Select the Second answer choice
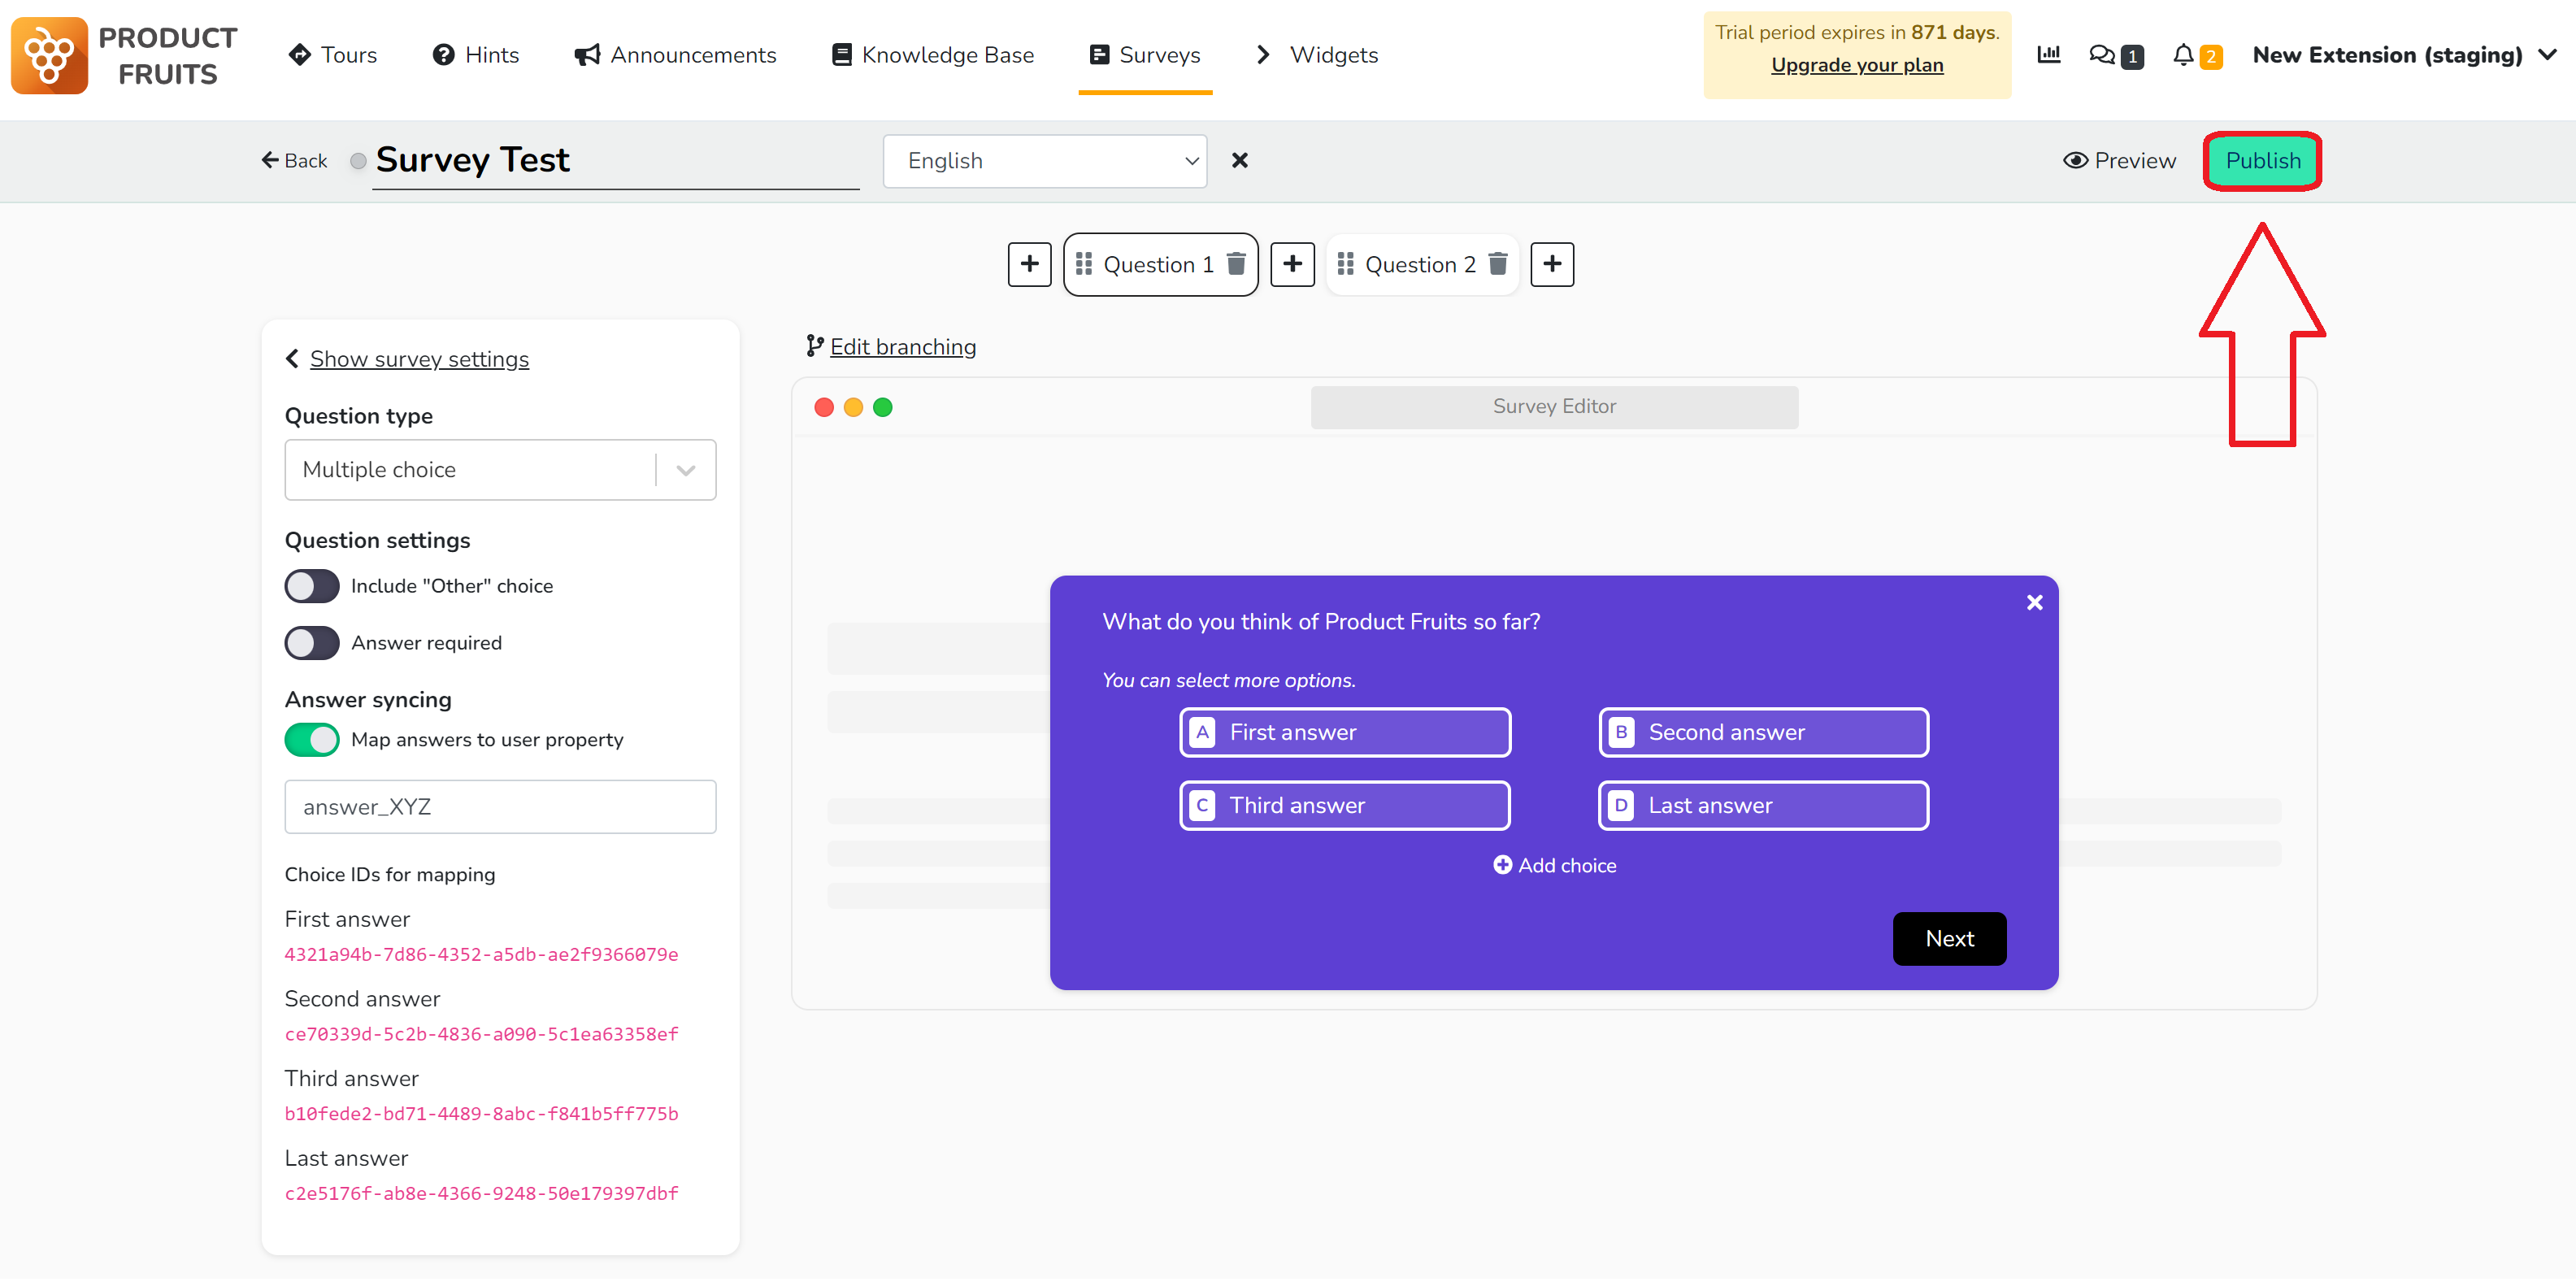This screenshot has height=1282, width=2576. coord(1763,733)
